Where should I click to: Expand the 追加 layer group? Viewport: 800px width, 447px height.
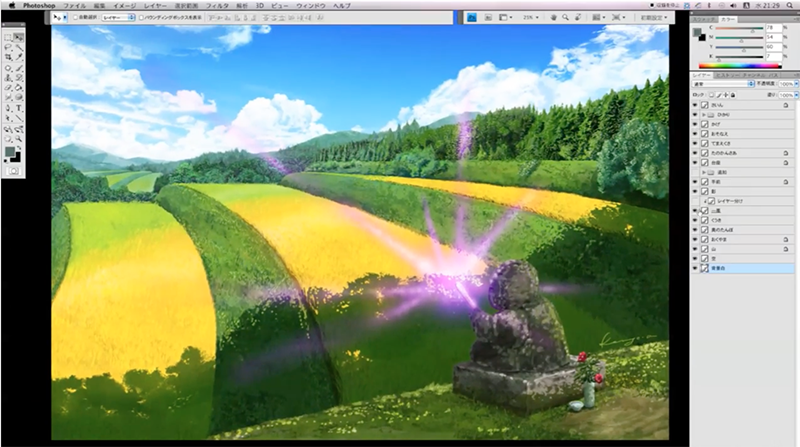pyautogui.click(x=704, y=172)
